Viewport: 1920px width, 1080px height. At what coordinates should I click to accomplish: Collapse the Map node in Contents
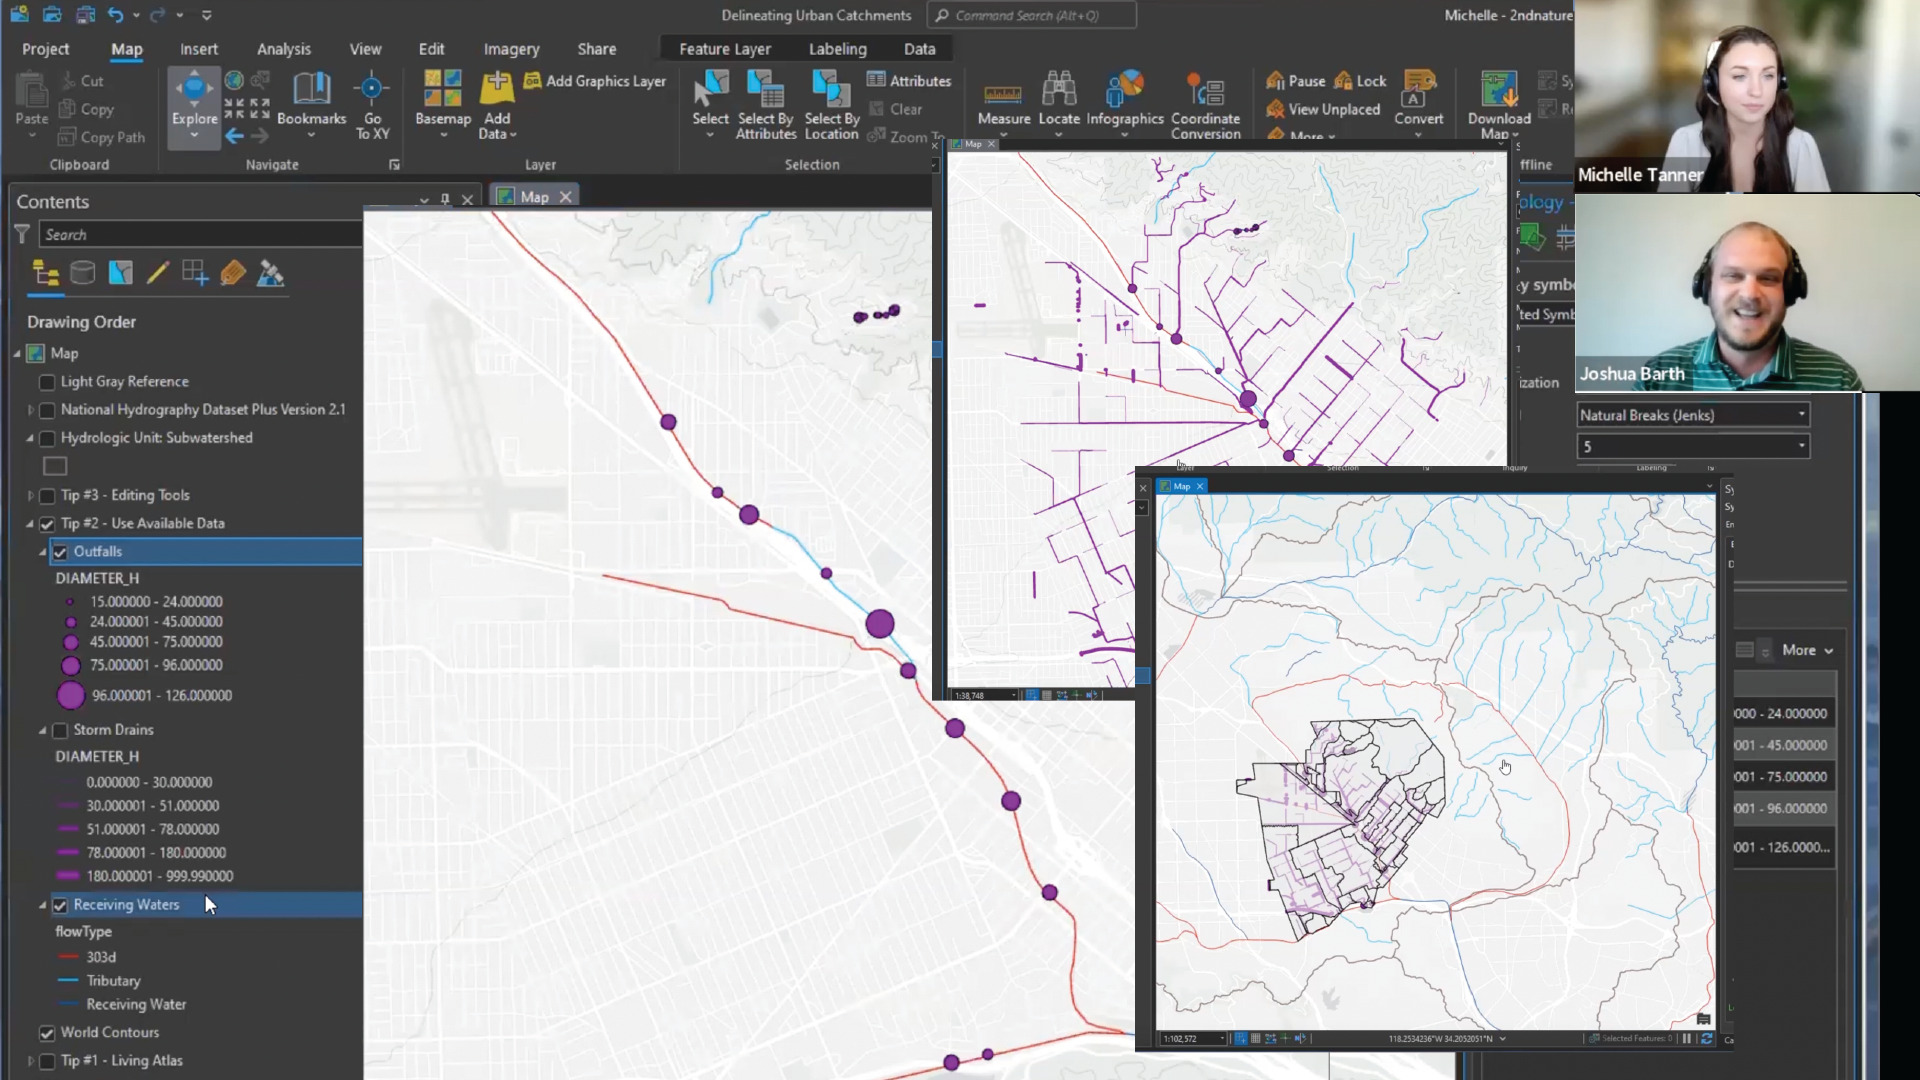(x=17, y=354)
